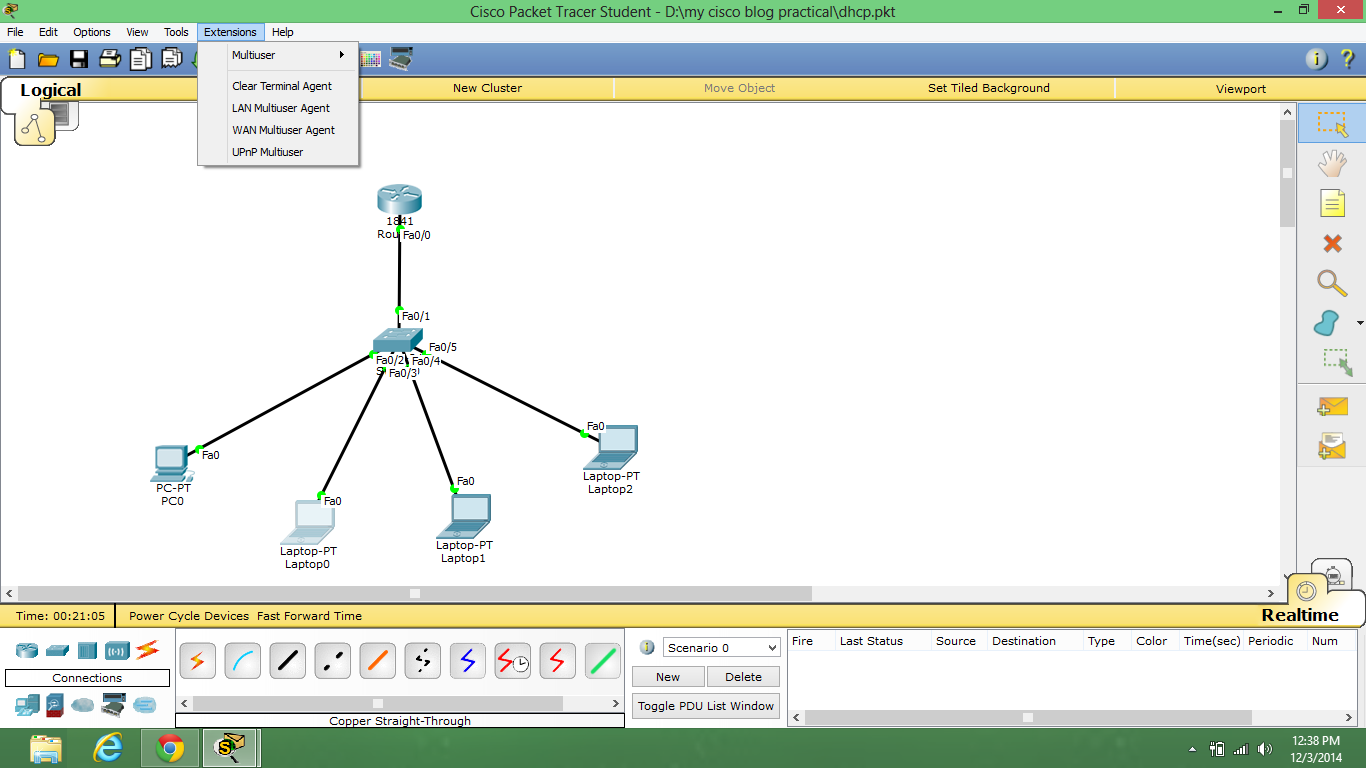This screenshot has width=1366, height=768.
Task: Select the Wireless Devices category
Action: [x=117, y=651]
